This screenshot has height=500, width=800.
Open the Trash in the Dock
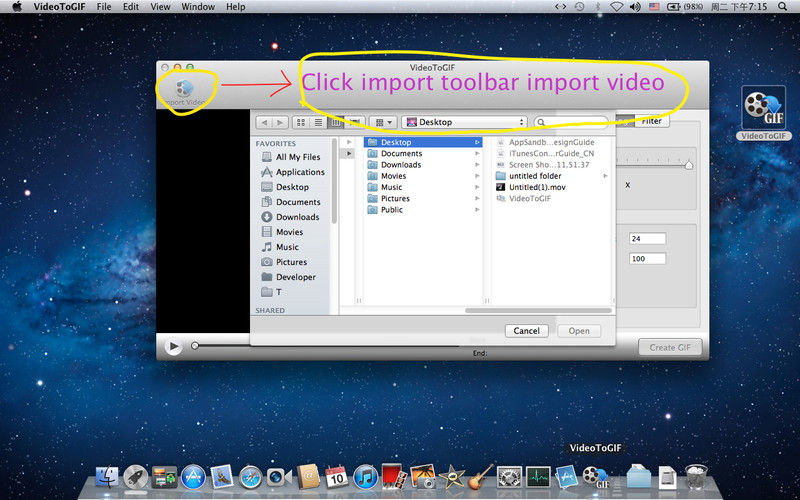coord(696,477)
